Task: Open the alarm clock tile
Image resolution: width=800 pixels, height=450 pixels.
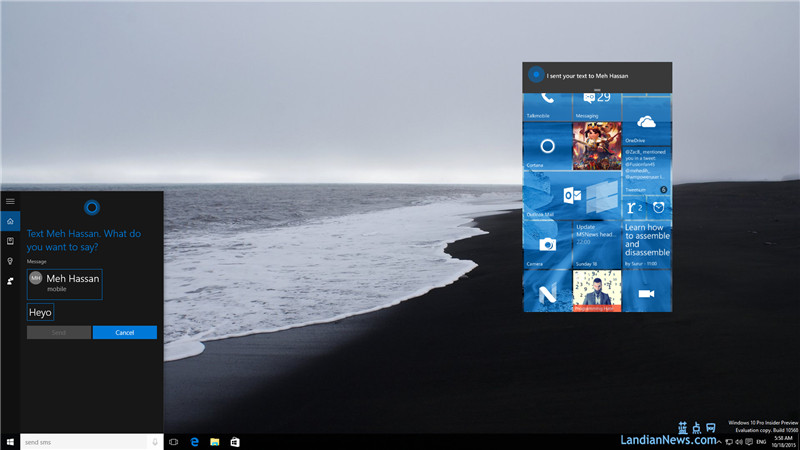Action: (x=659, y=207)
